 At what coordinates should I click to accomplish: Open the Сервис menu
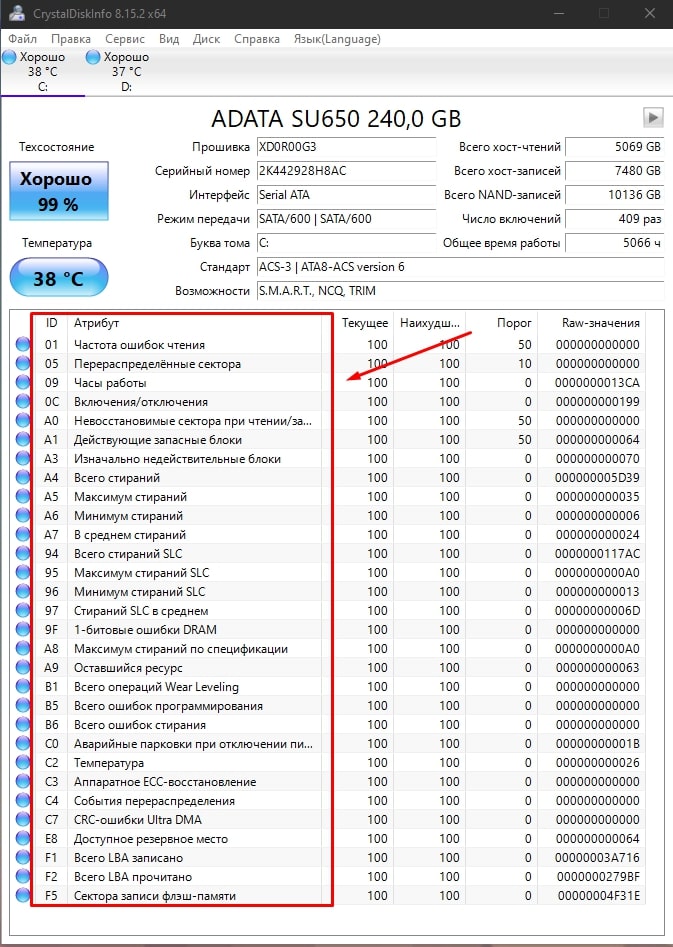pos(124,39)
